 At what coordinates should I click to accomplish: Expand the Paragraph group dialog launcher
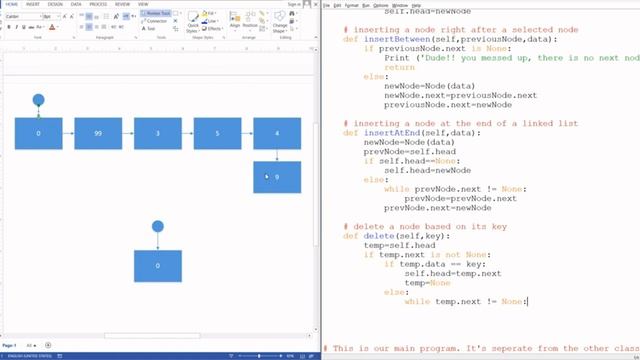(x=136, y=38)
